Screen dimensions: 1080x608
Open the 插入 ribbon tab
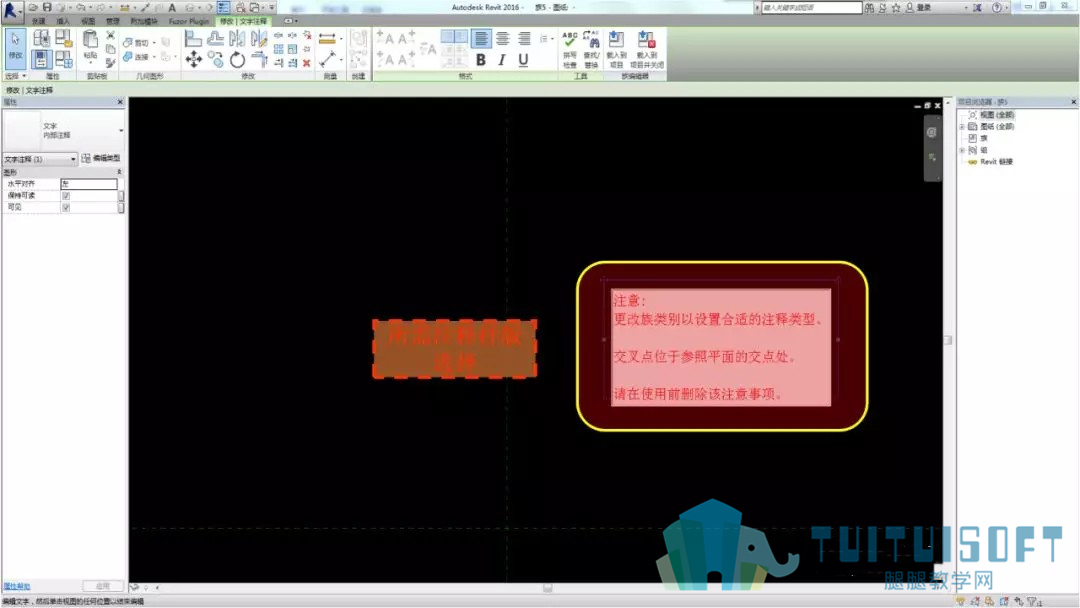(63, 21)
